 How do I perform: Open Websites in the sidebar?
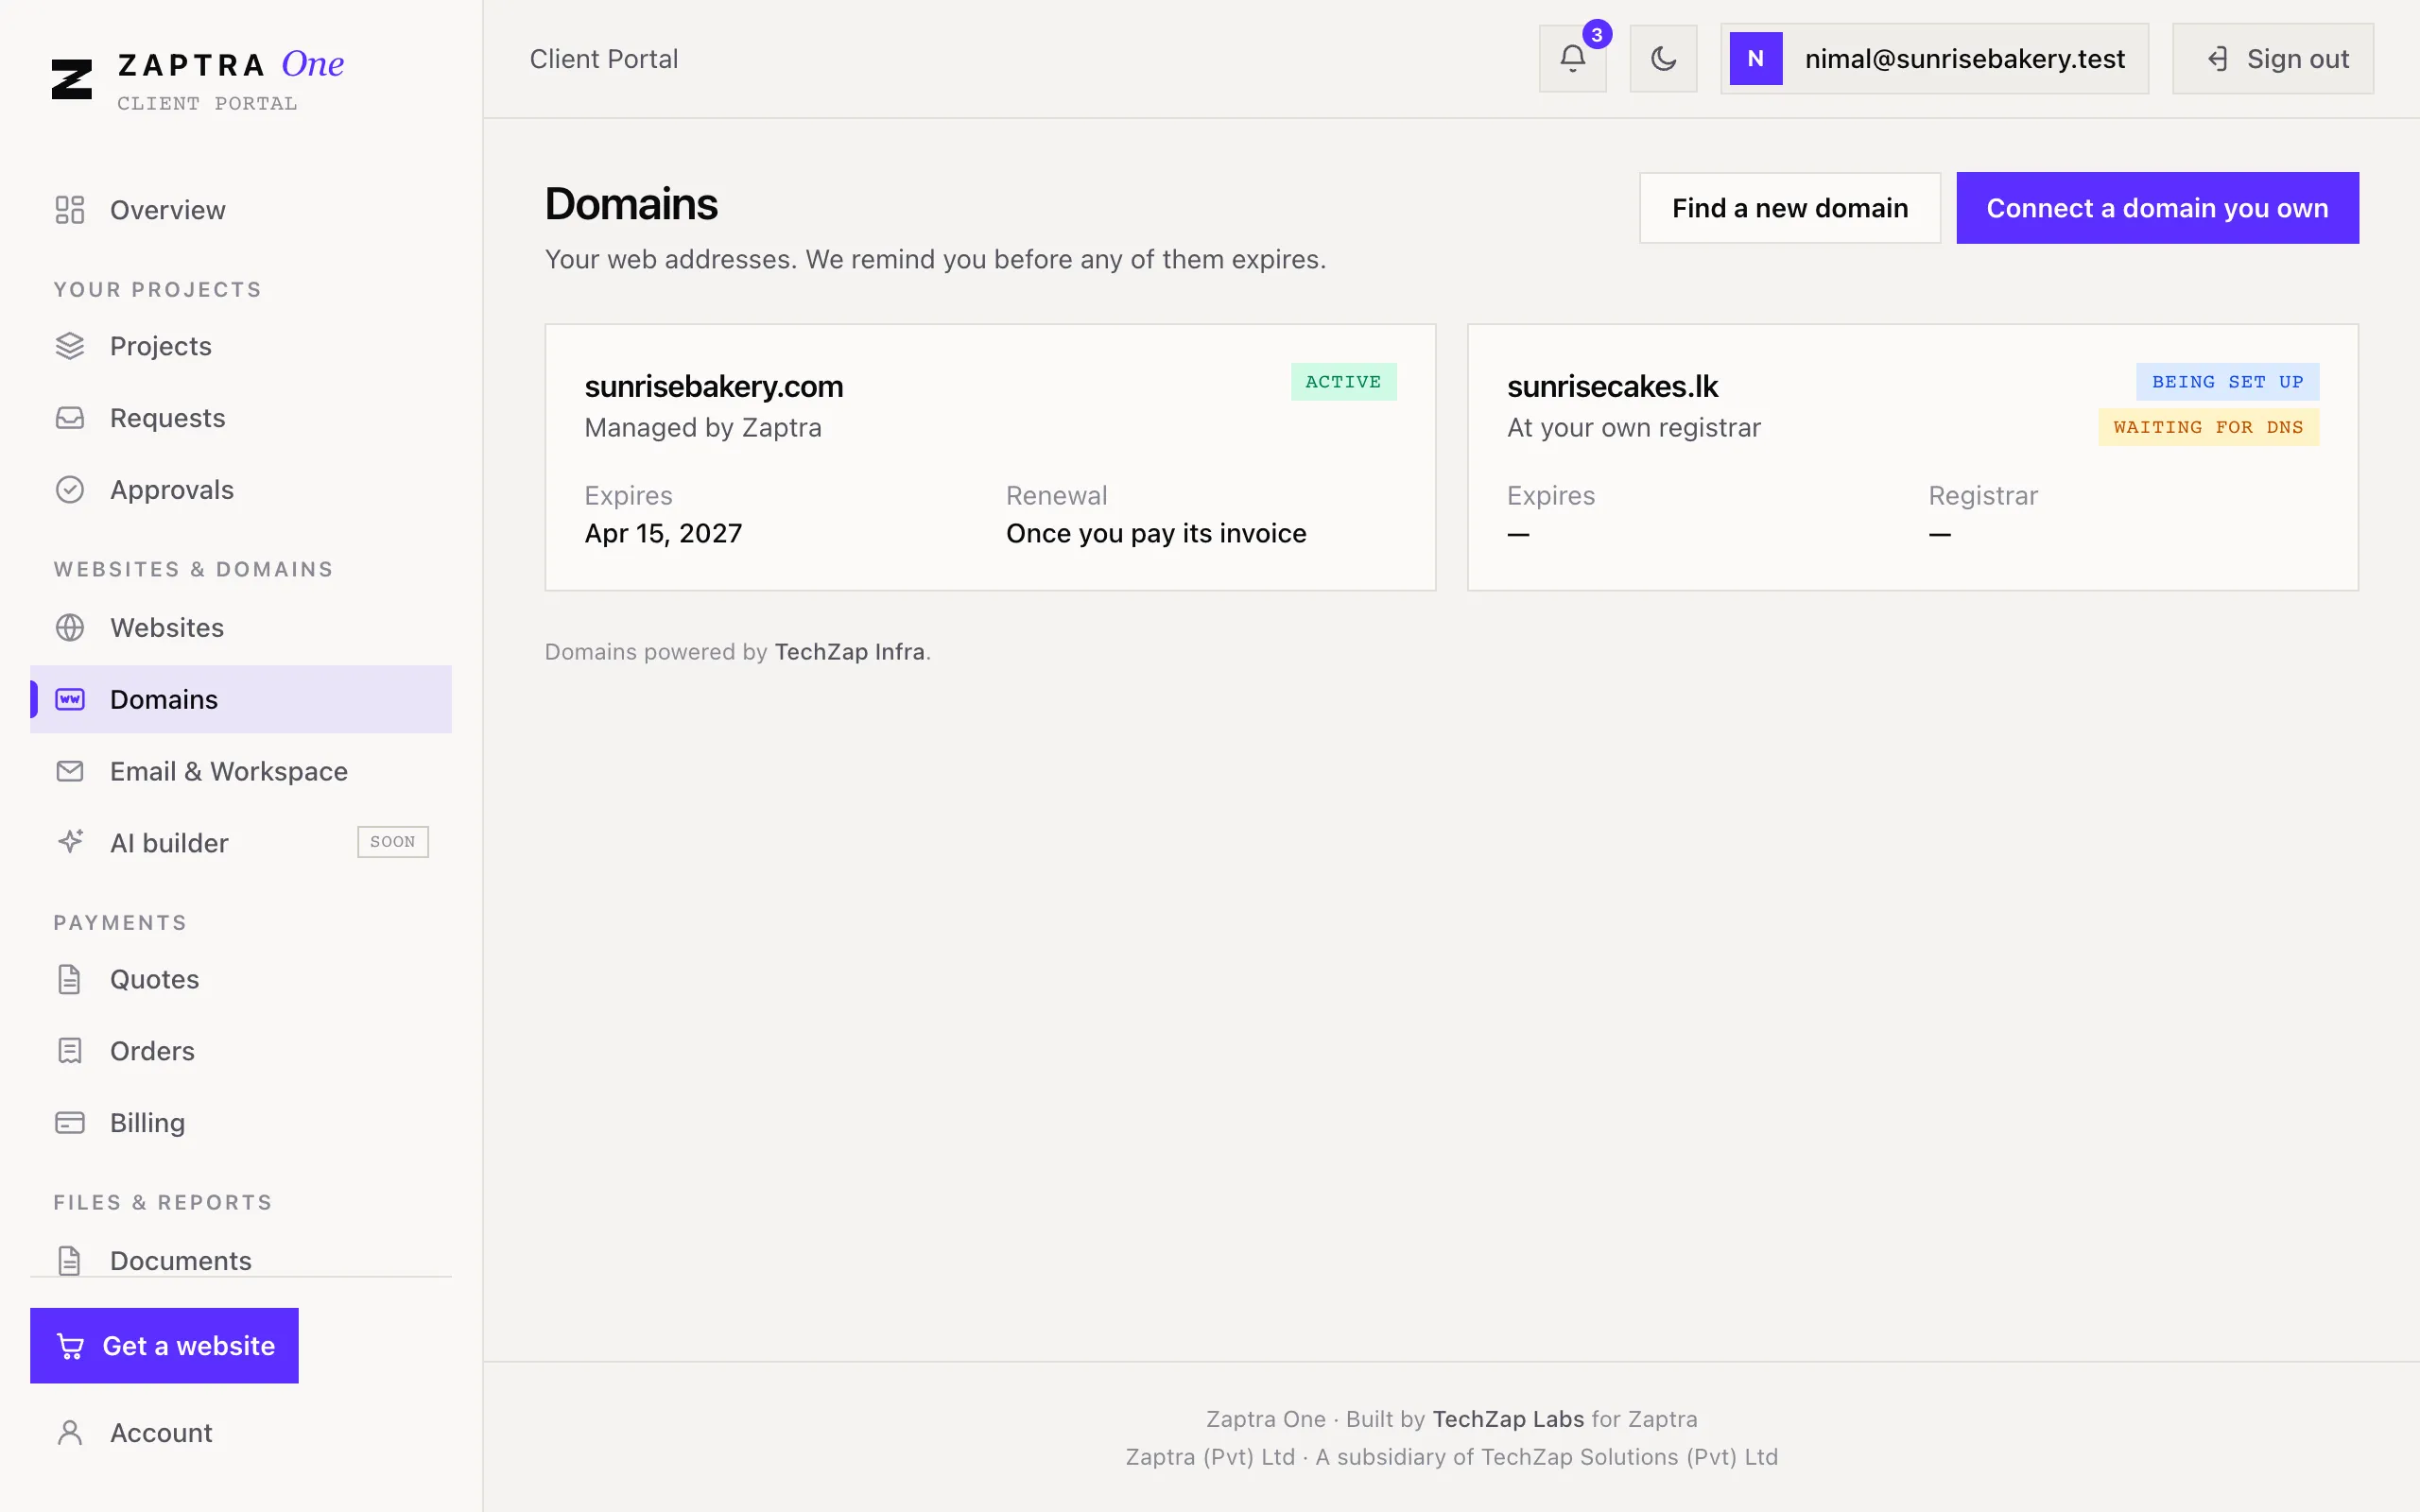click(x=241, y=628)
